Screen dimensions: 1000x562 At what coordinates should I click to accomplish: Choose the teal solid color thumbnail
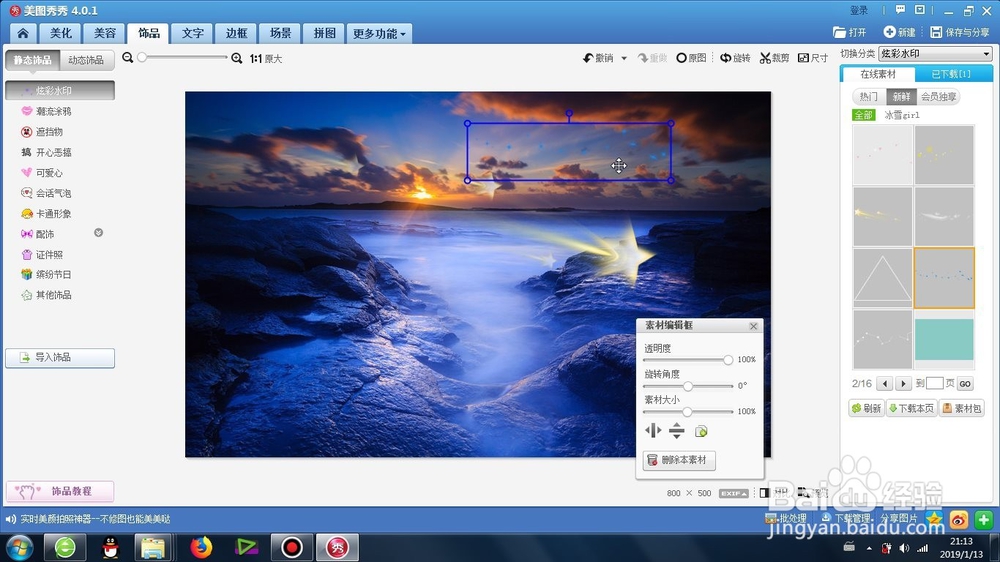945,339
